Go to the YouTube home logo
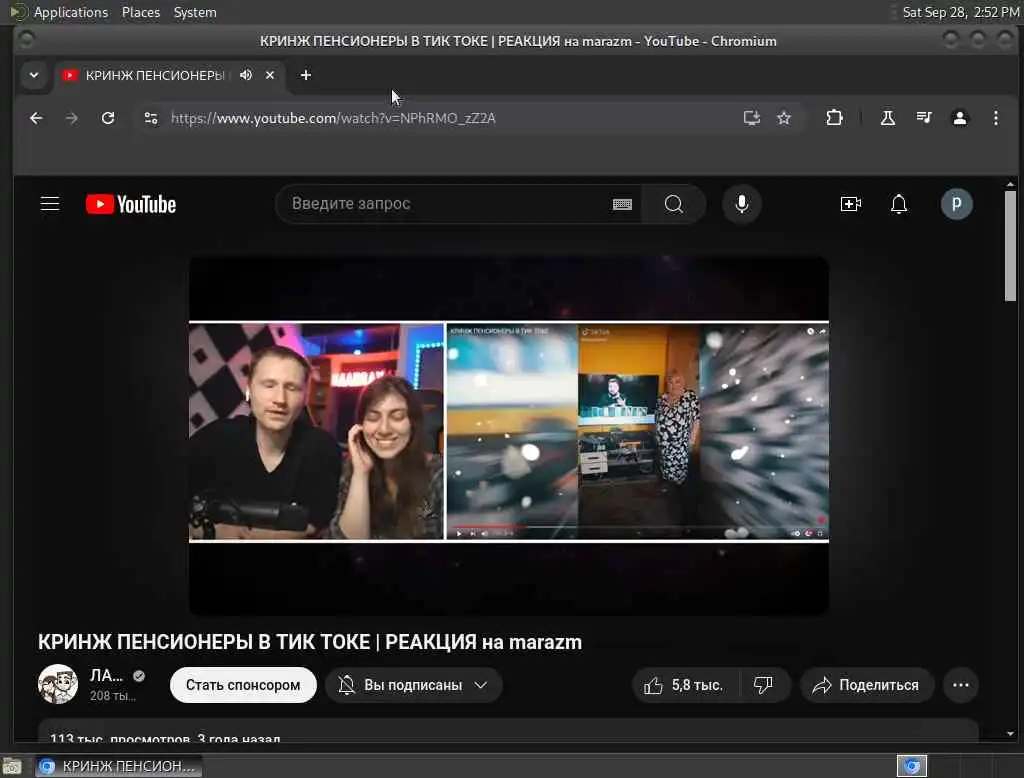The image size is (1024, 778). [131, 204]
